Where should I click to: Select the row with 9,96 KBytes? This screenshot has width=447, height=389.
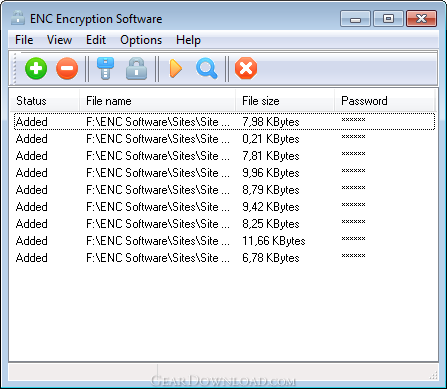224,173
